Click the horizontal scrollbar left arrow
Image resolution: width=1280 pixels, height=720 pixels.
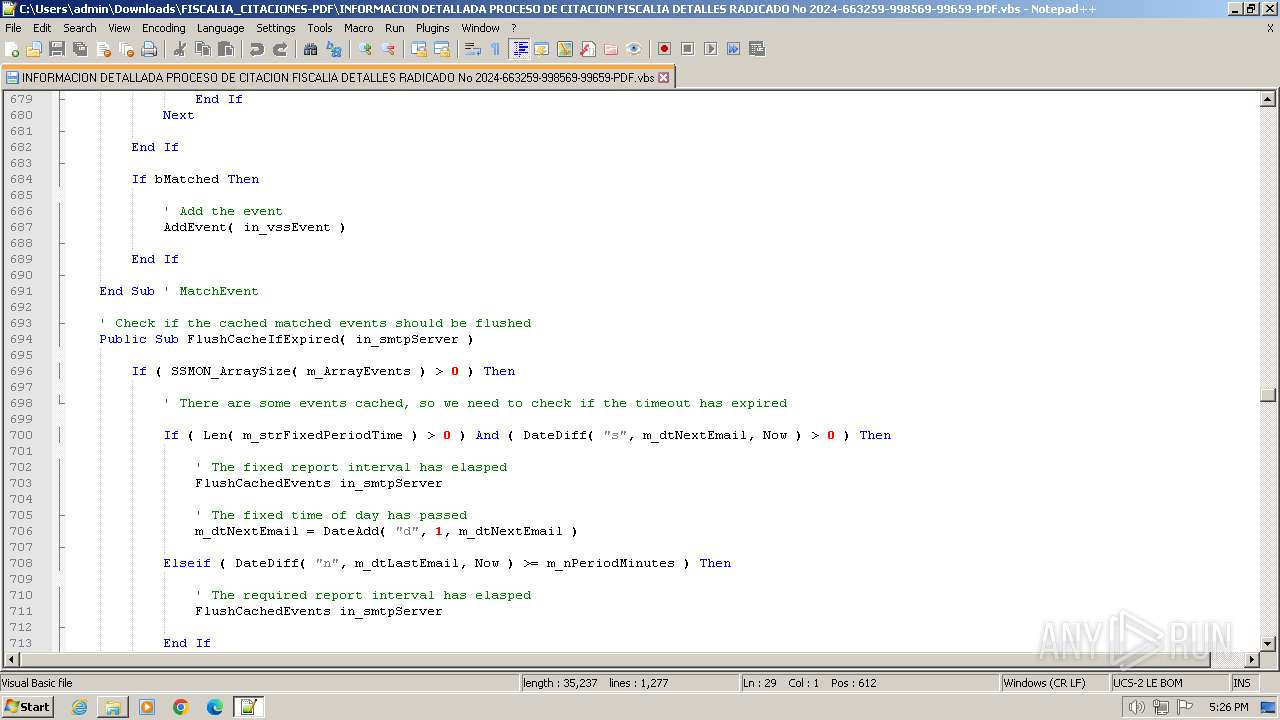[x=12, y=660]
